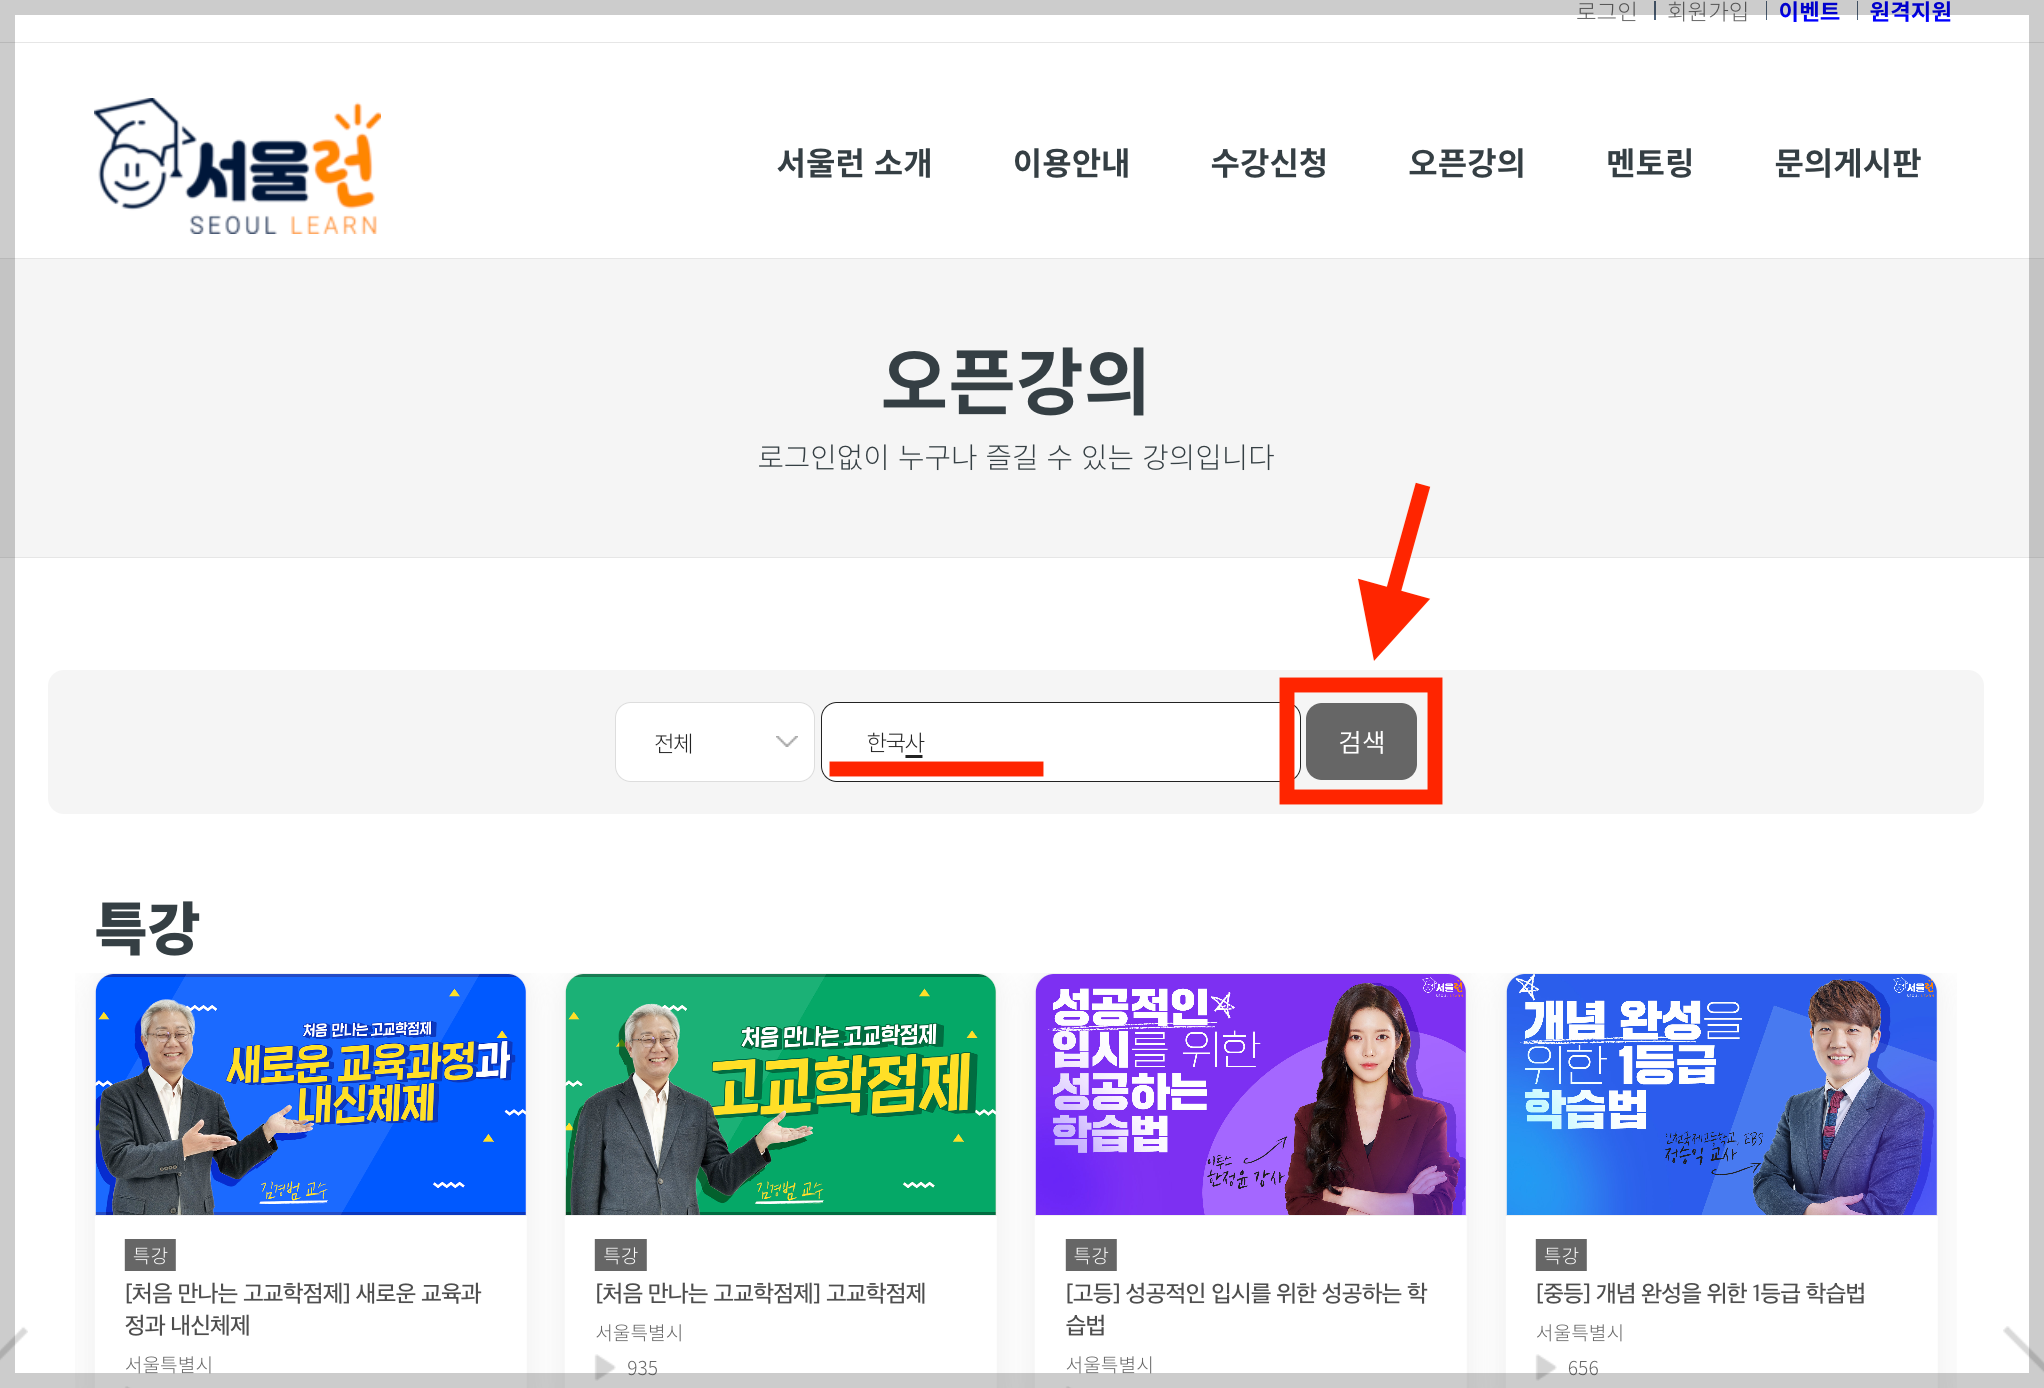Select the 오픈강의 menu item
The width and height of the screenshot is (2044, 1388).
pos(1466,162)
